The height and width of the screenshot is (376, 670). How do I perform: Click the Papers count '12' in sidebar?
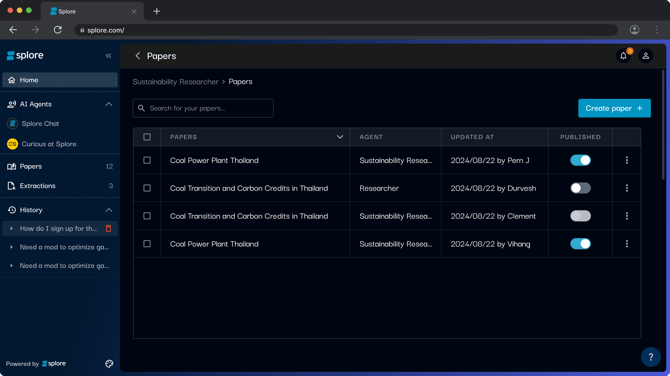click(x=109, y=166)
